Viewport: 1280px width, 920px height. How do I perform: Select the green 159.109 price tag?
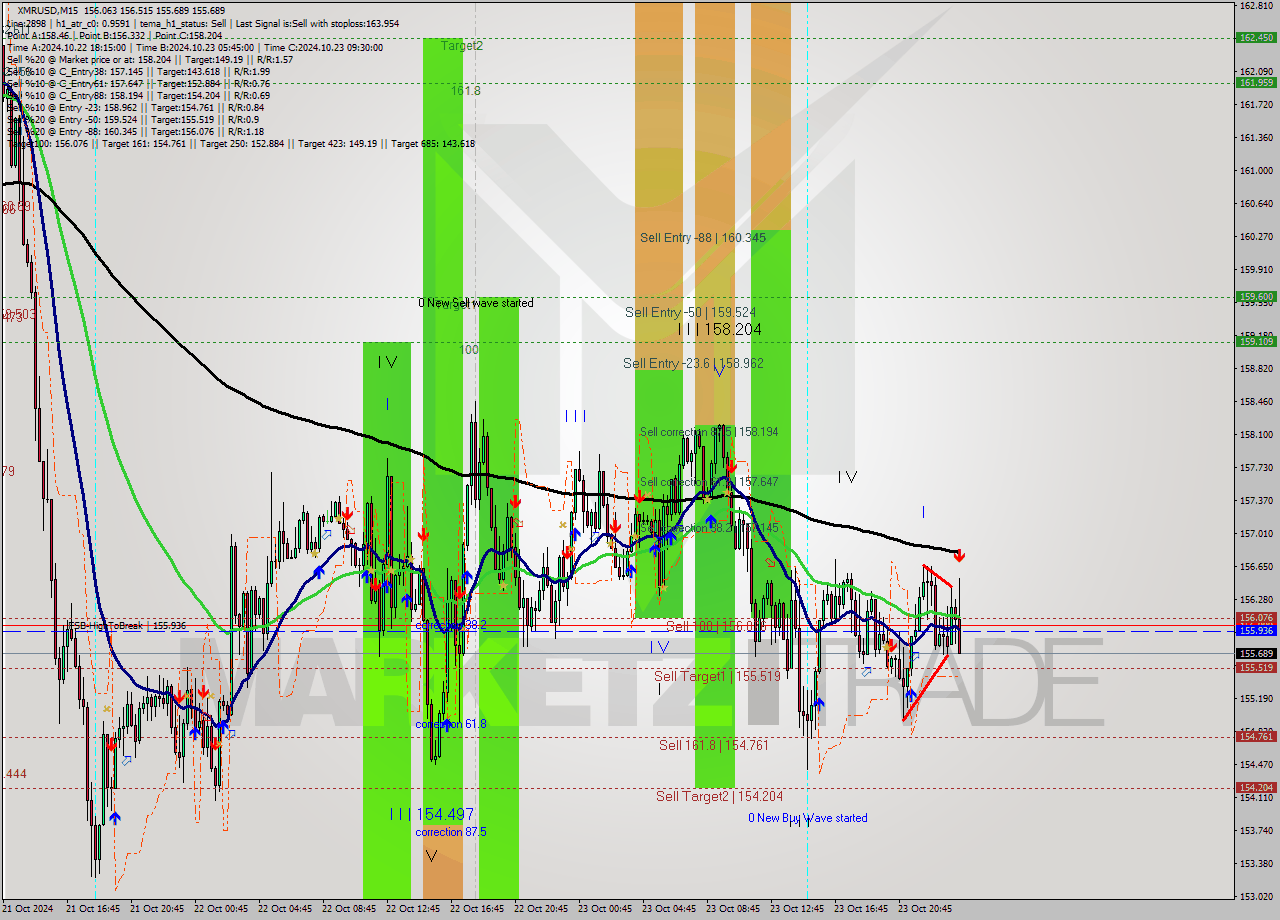1256,342
